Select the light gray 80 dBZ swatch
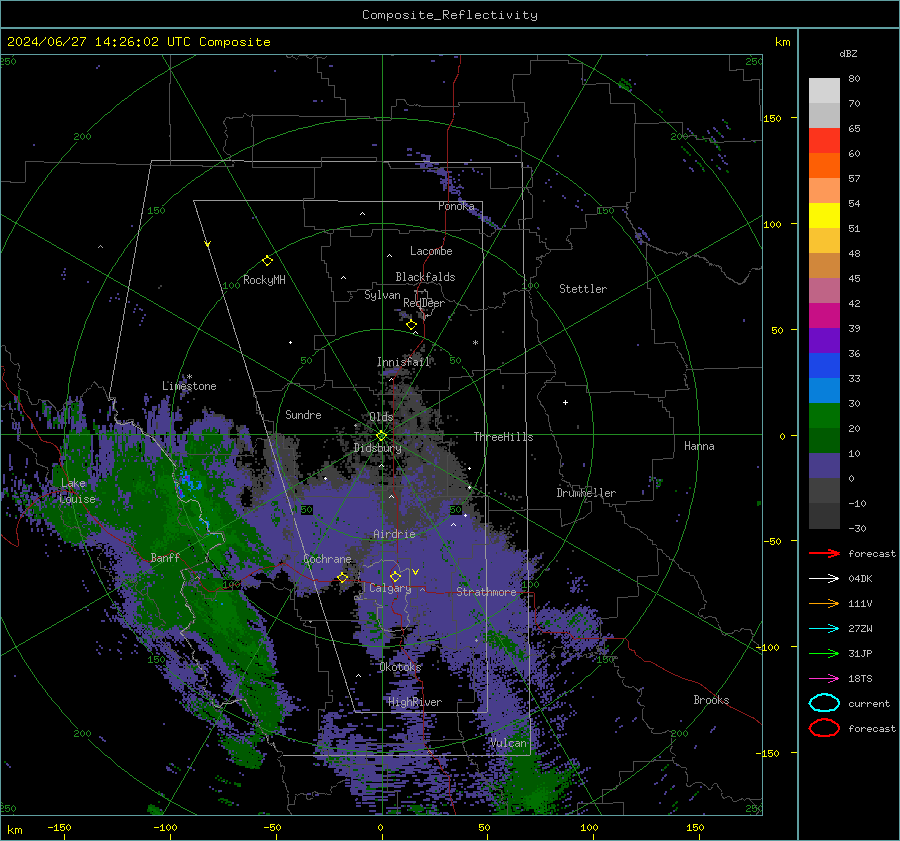The height and width of the screenshot is (841, 900). (x=824, y=90)
